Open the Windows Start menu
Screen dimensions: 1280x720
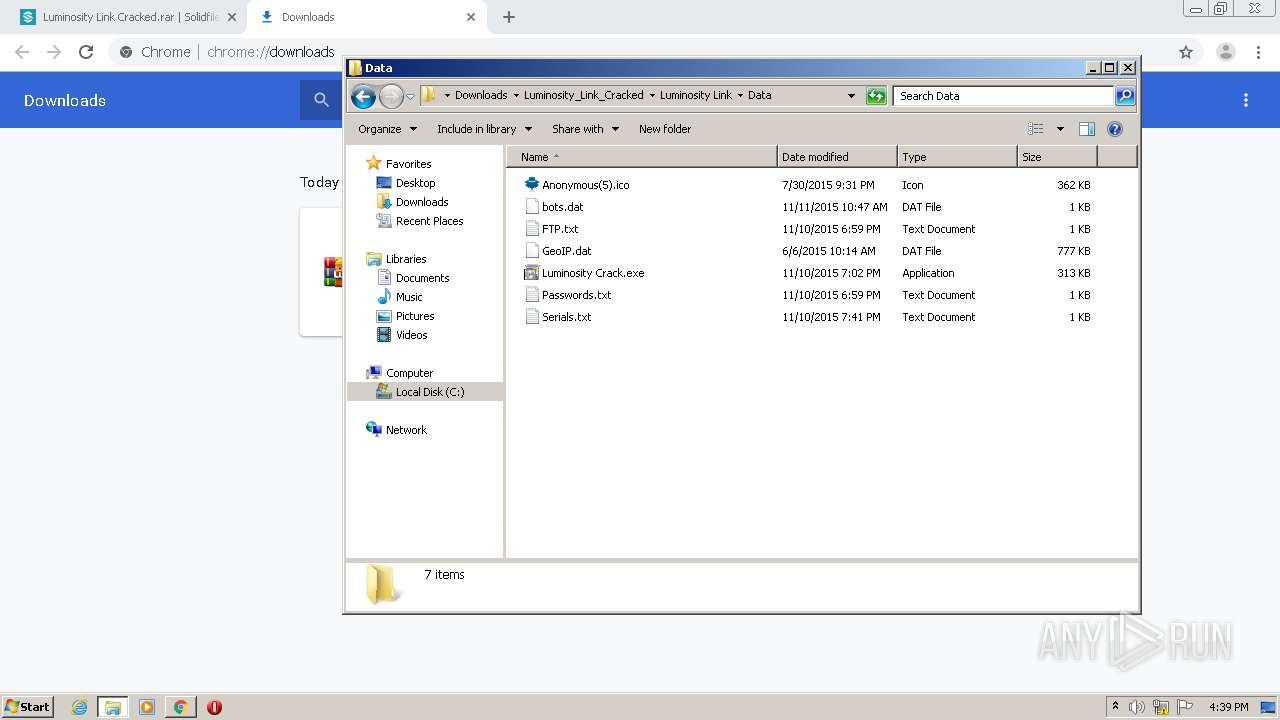tap(28, 707)
